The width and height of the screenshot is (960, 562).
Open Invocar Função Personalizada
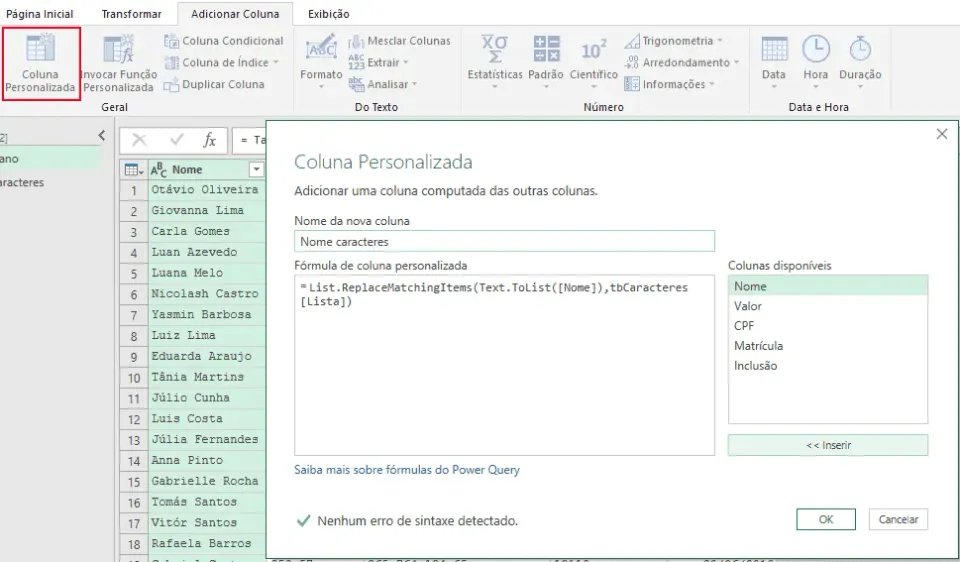pos(119,64)
